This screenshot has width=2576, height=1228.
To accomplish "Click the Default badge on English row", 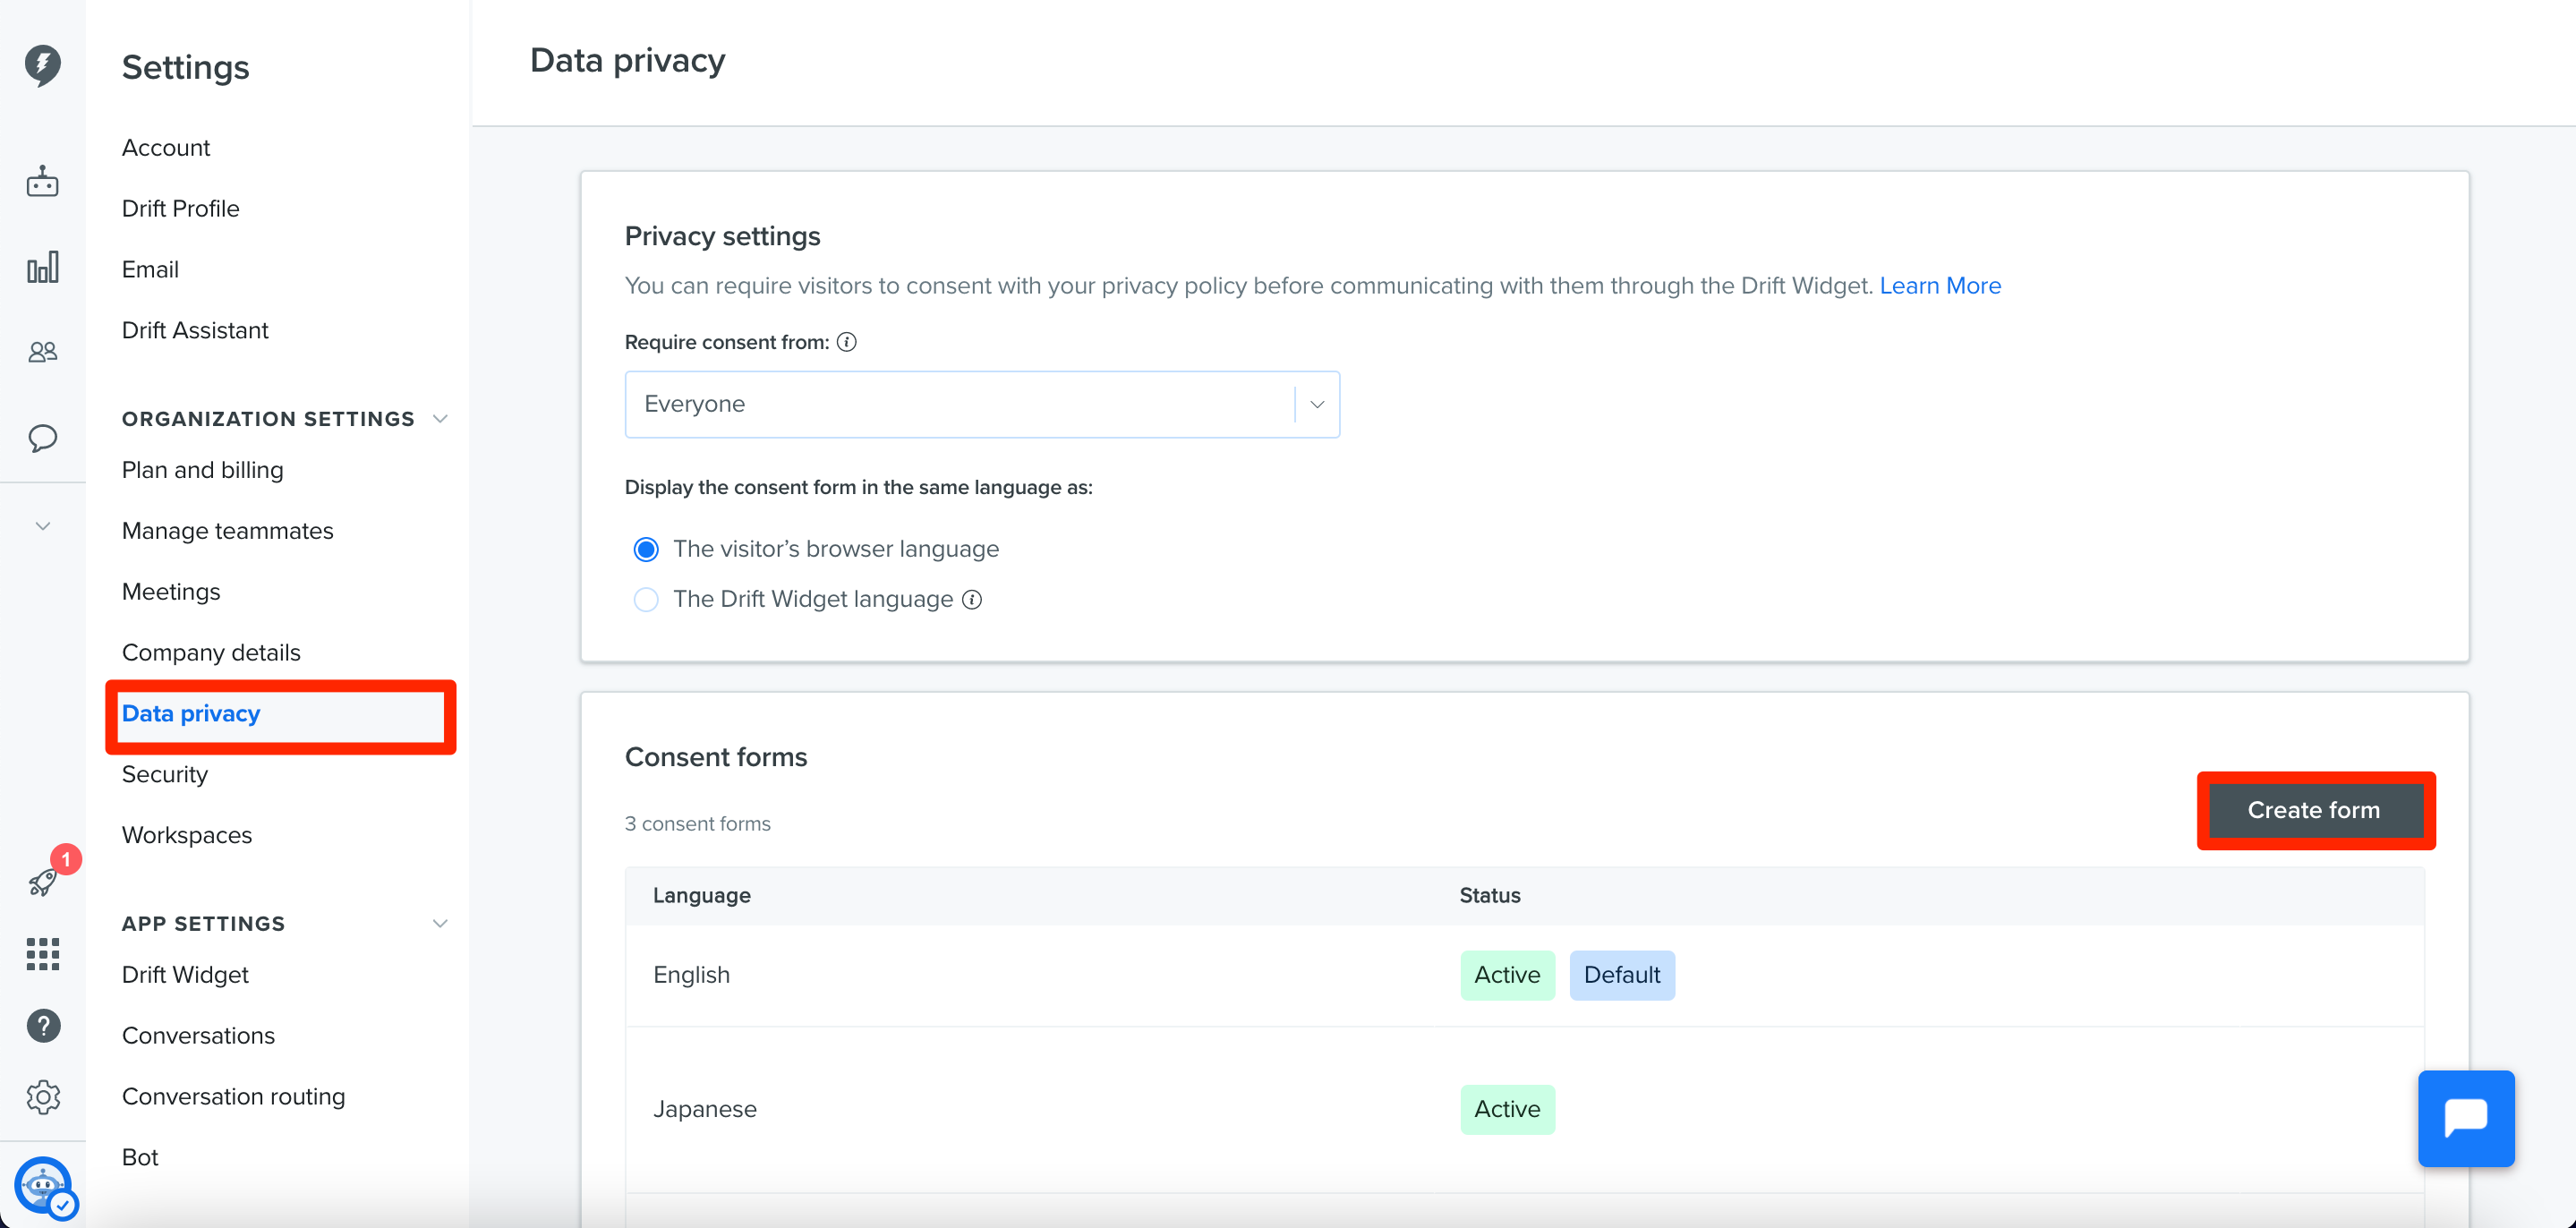I will coord(1622,975).
